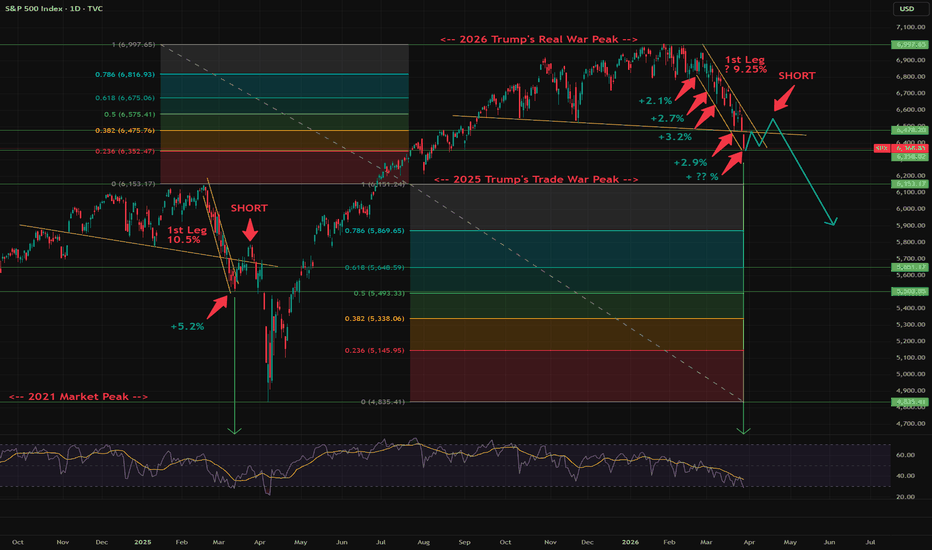The width and height of the screenshot is (932, 550).
Task: Click the green down arrowhead below March 2025
Action: 234,430
